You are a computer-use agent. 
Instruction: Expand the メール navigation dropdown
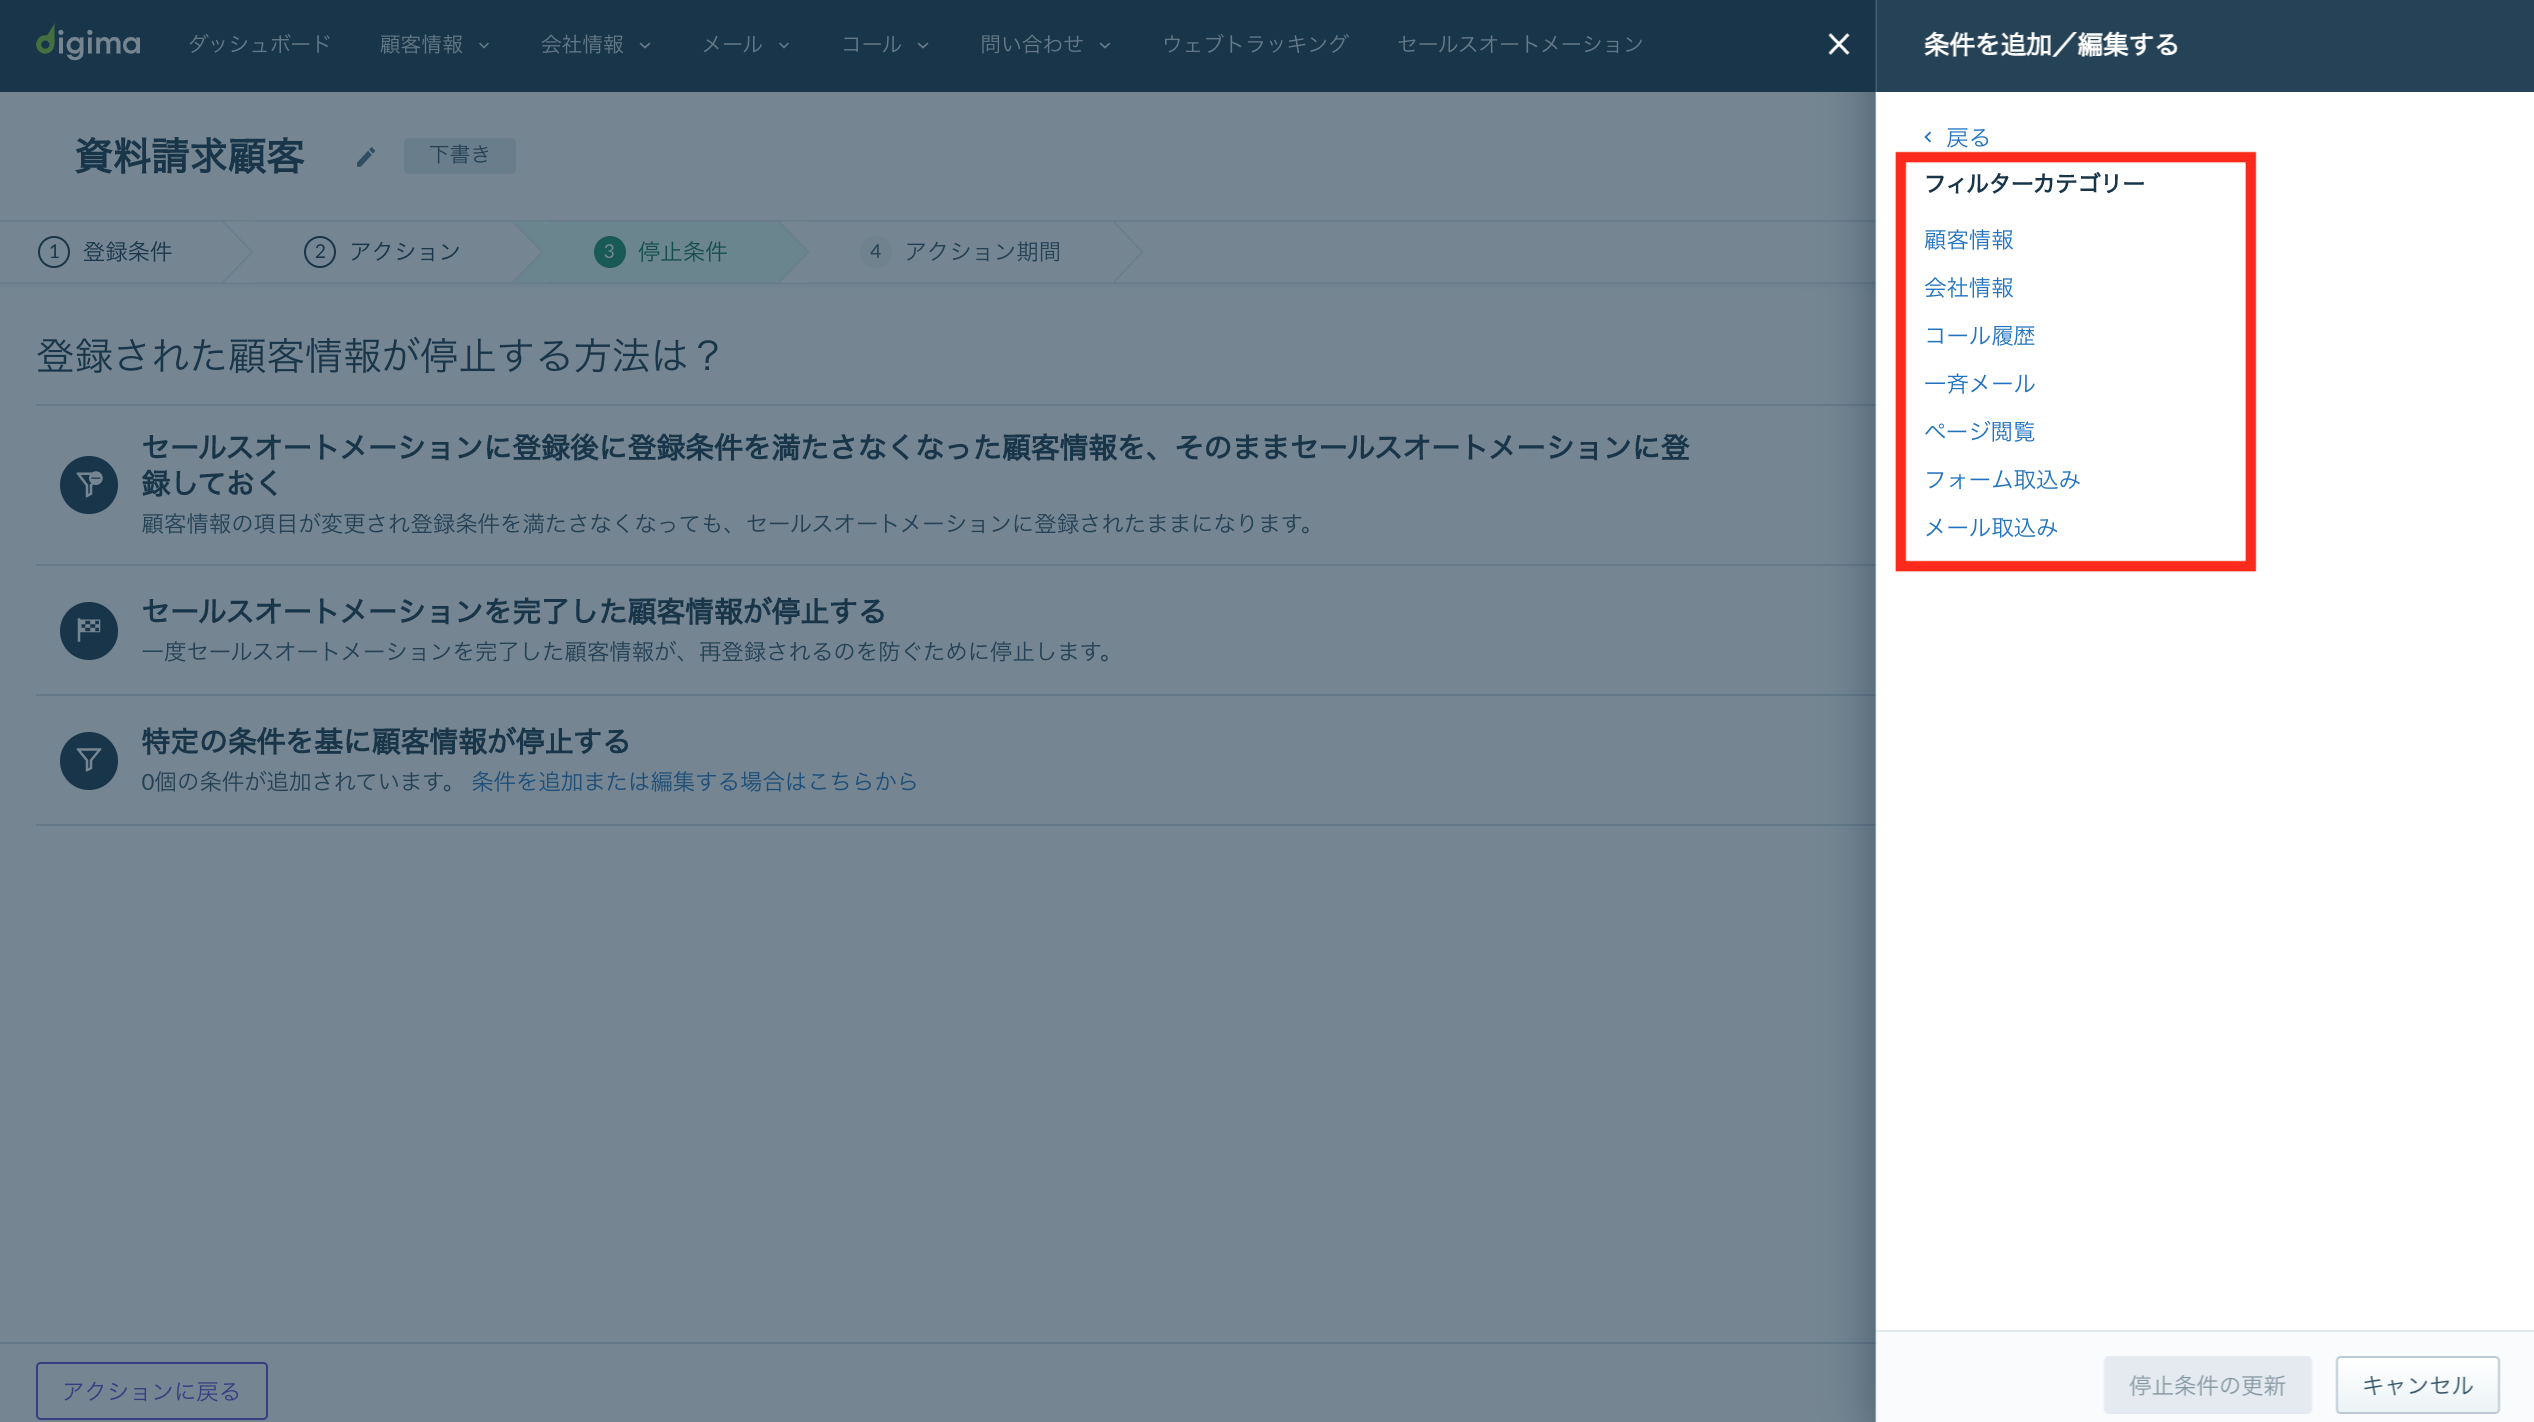pyautogui.click(x=745, y=44)
